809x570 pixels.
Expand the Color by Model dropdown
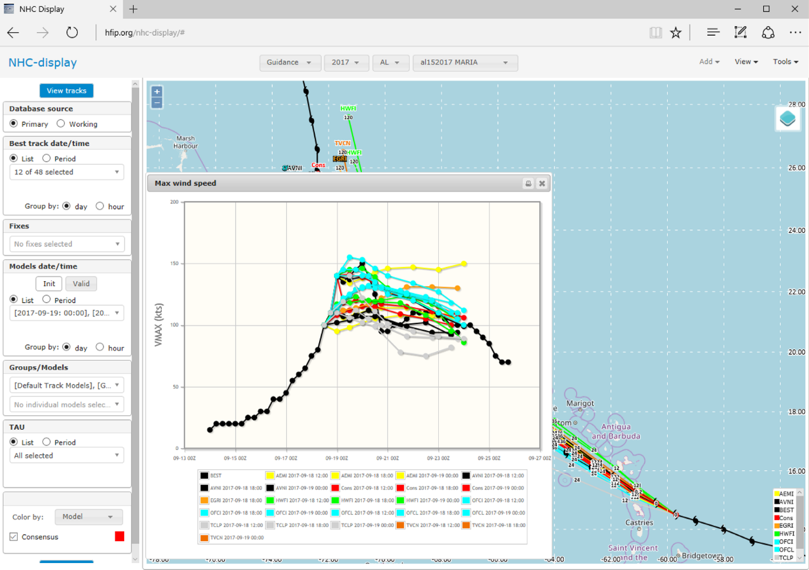(87, 517)
